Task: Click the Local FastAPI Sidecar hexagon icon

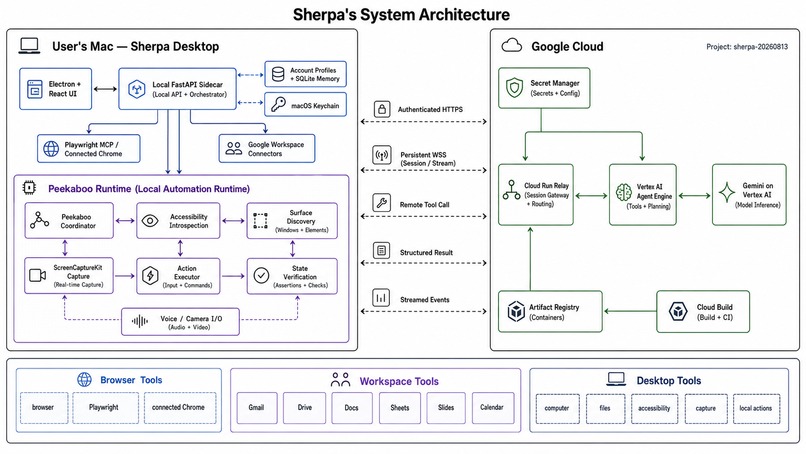Action: [x=136, y=89]
